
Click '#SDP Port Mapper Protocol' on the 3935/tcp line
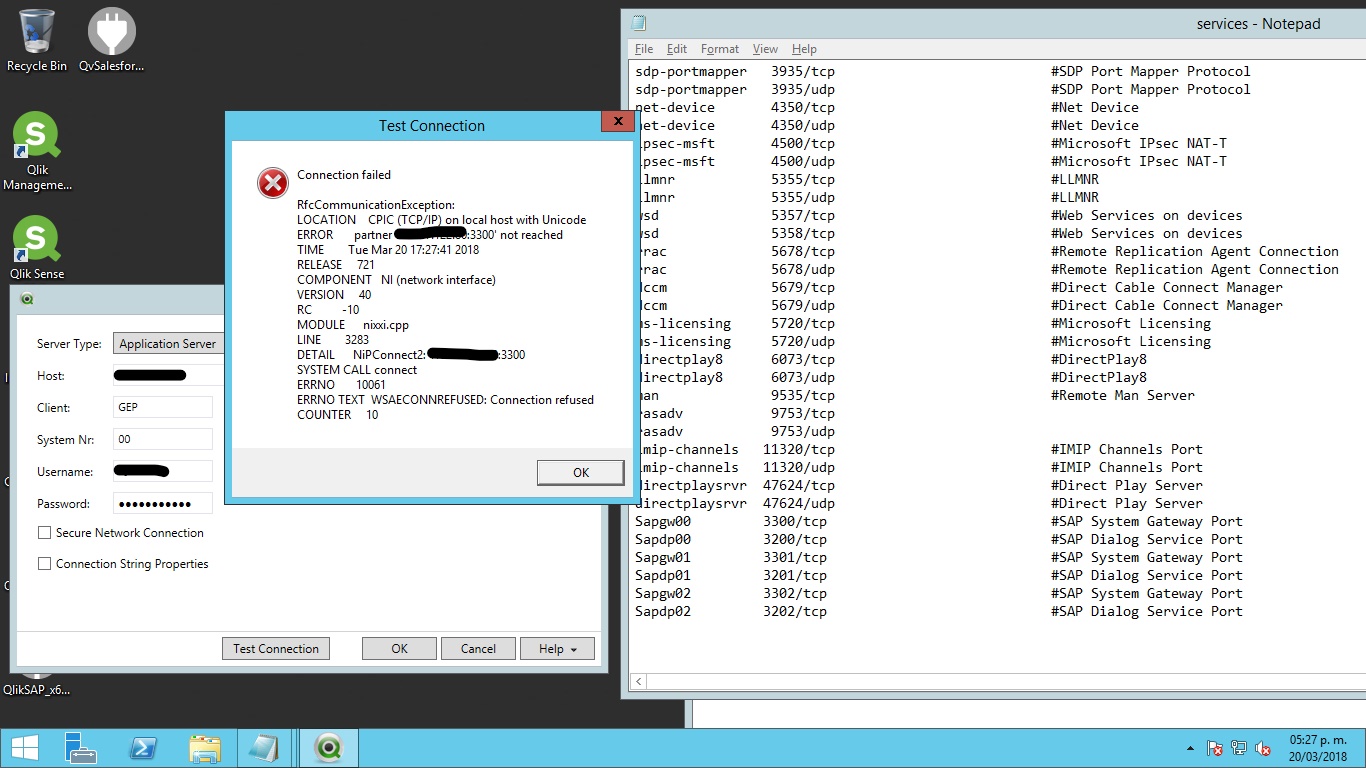[1150, 71]
